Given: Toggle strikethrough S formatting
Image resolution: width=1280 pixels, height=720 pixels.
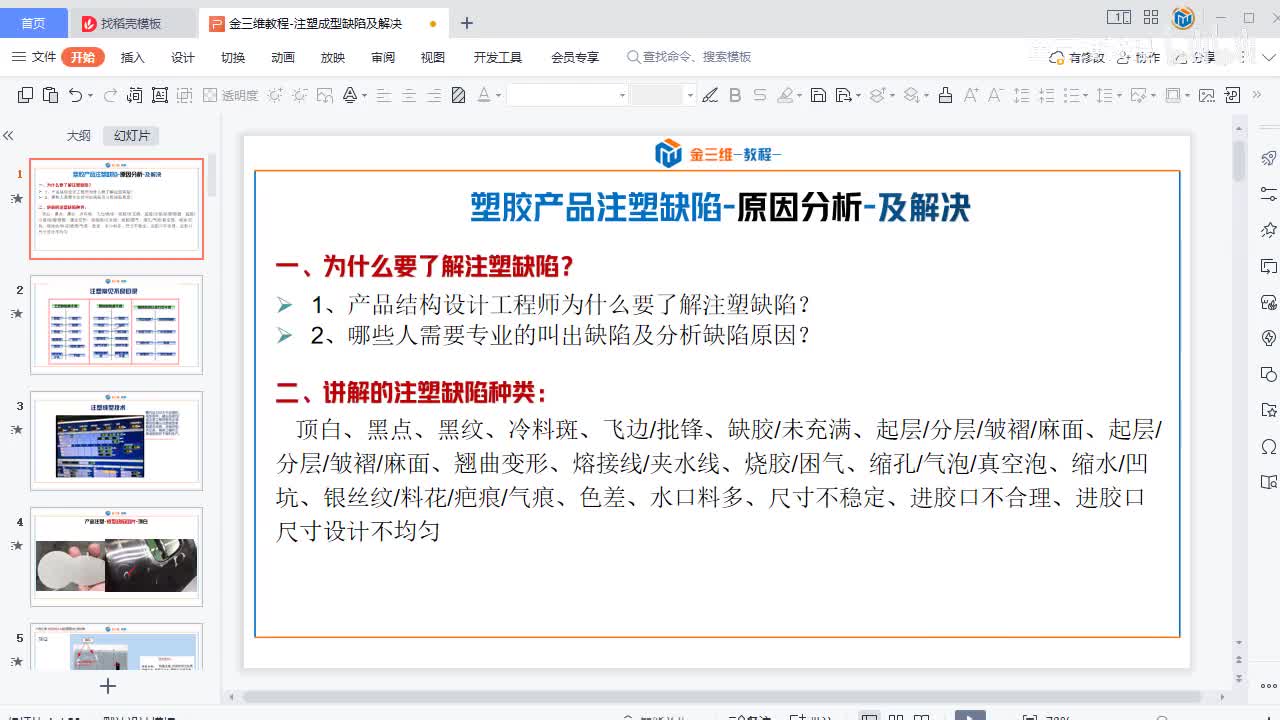Looking at the screenshot, I should tap(760, 95).
